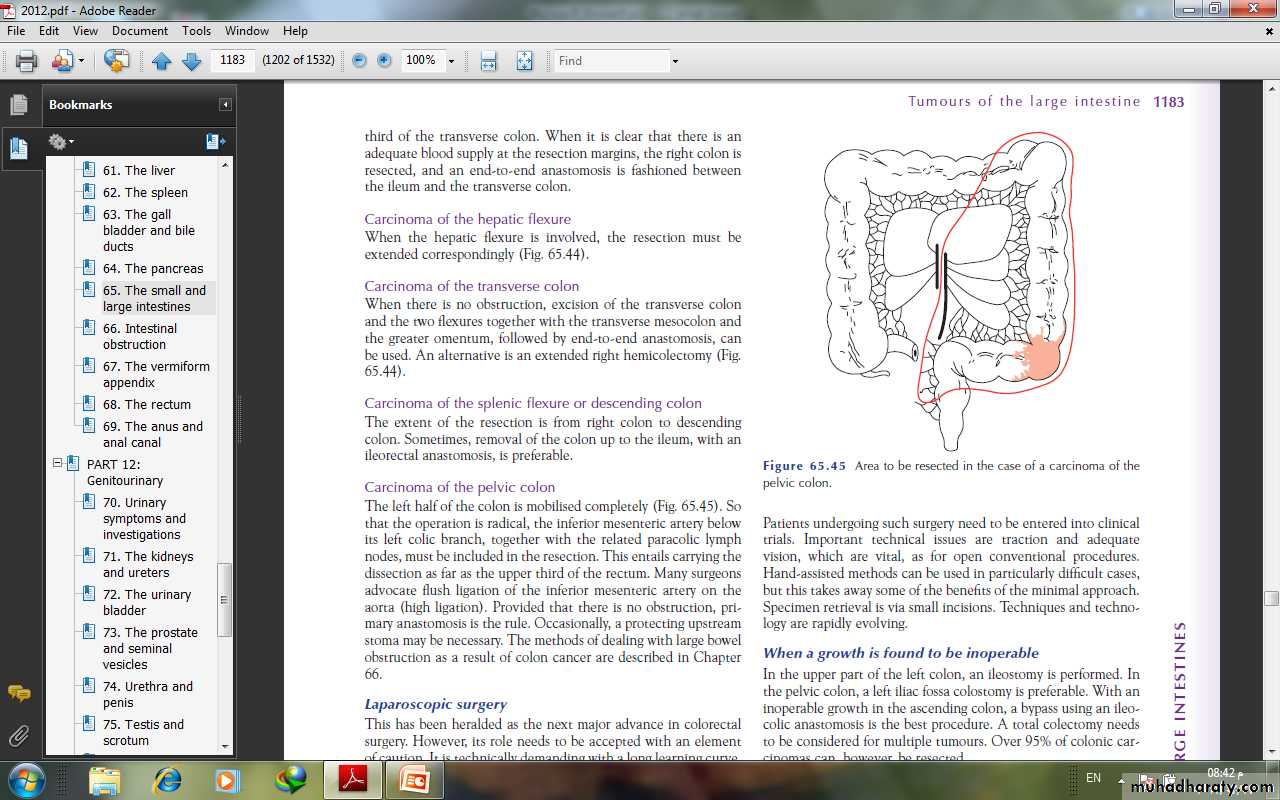
Task: Open Internet Explorer from the taskbar
Action: click(x=167, y=778)
